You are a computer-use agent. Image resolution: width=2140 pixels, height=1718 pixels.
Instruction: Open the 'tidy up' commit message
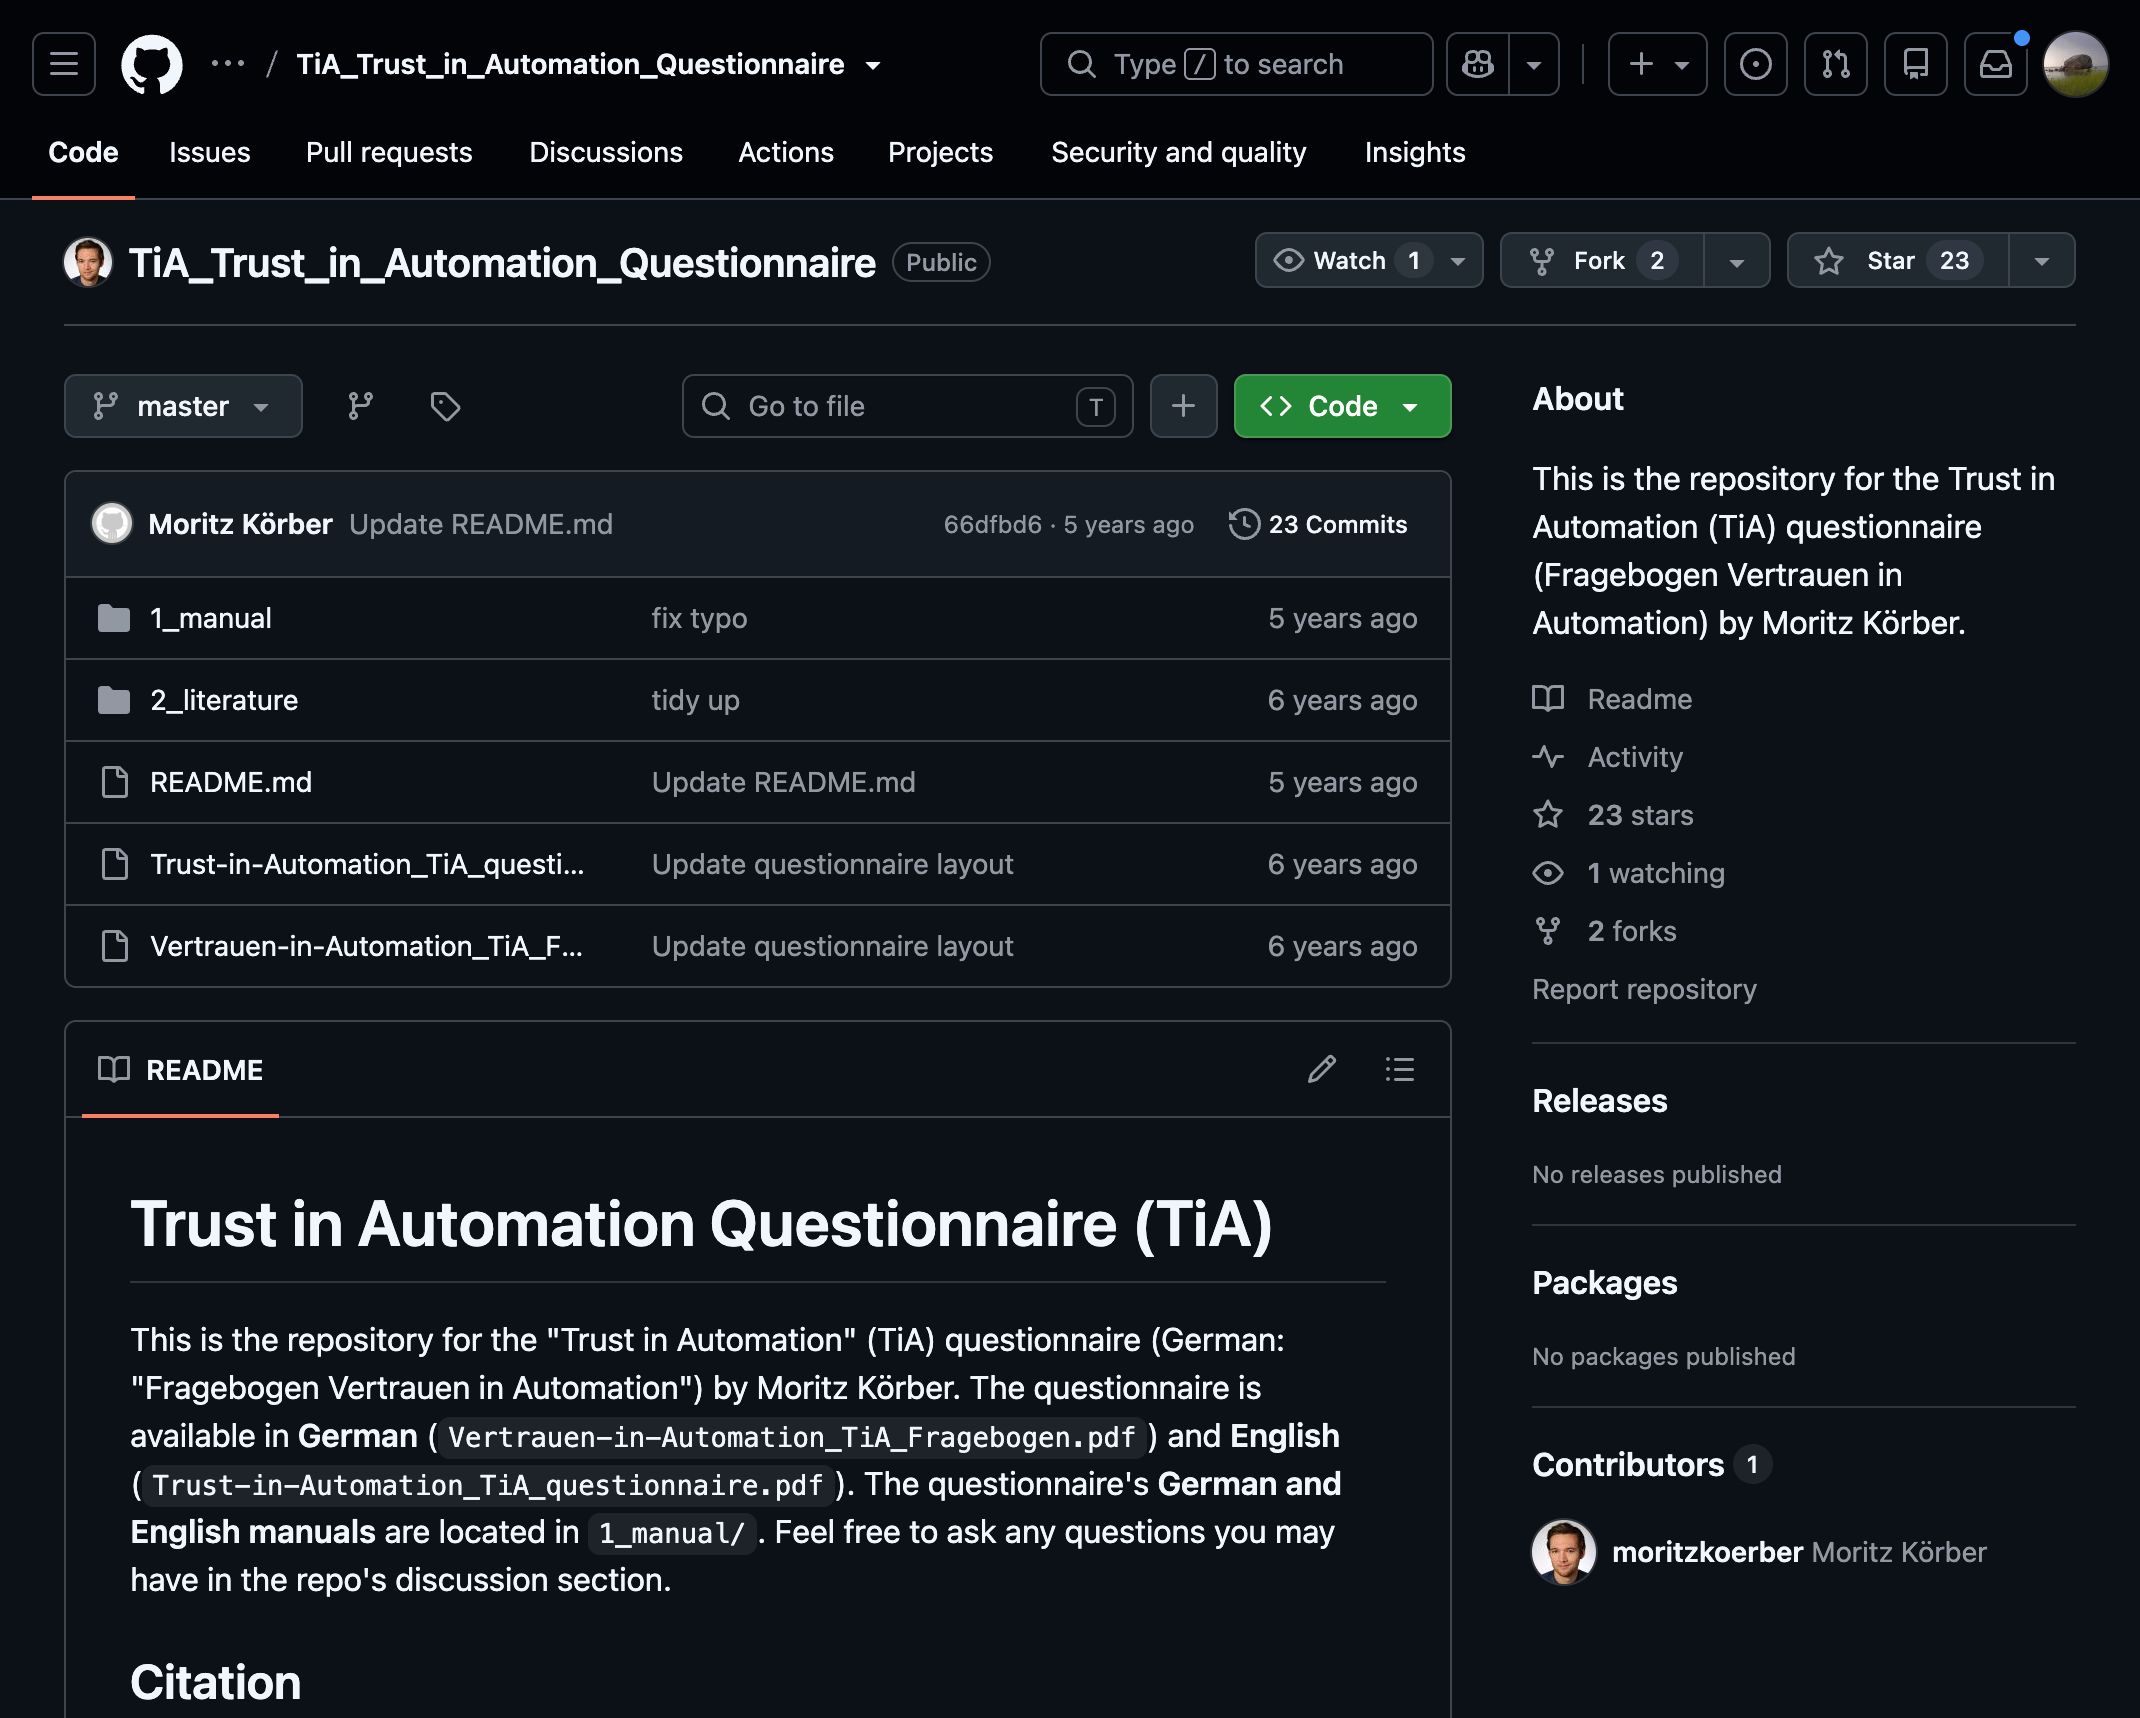point(696,700)
